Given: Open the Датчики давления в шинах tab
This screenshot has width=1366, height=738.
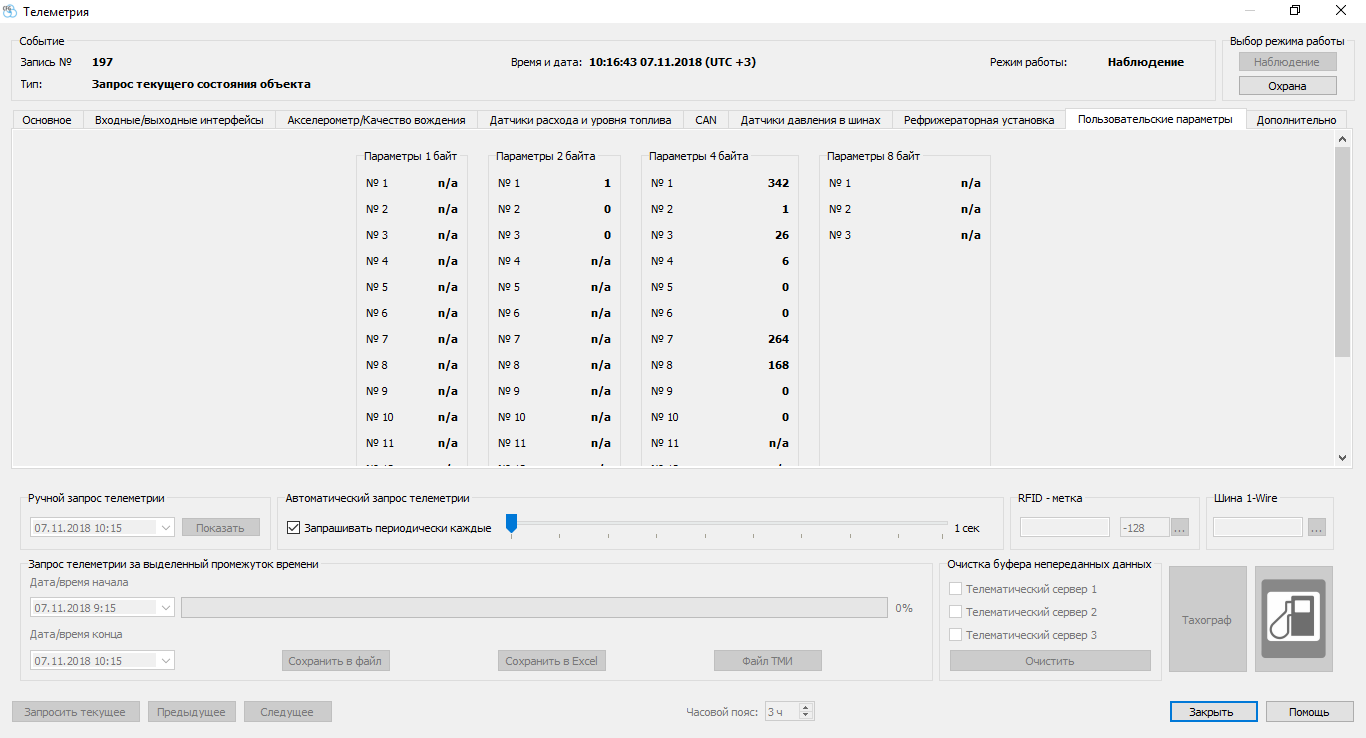Looking at the screenshot, I should [x=810, y=120].
